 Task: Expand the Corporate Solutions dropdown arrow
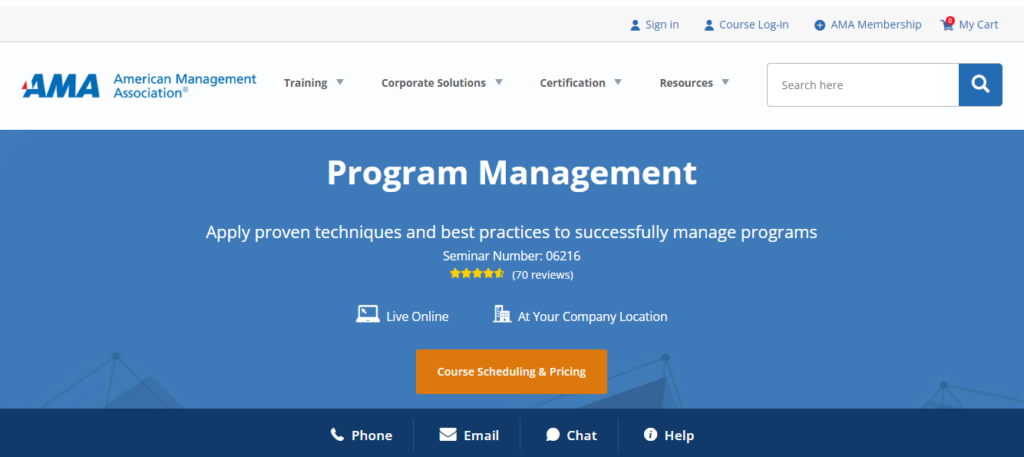point(498,82)
